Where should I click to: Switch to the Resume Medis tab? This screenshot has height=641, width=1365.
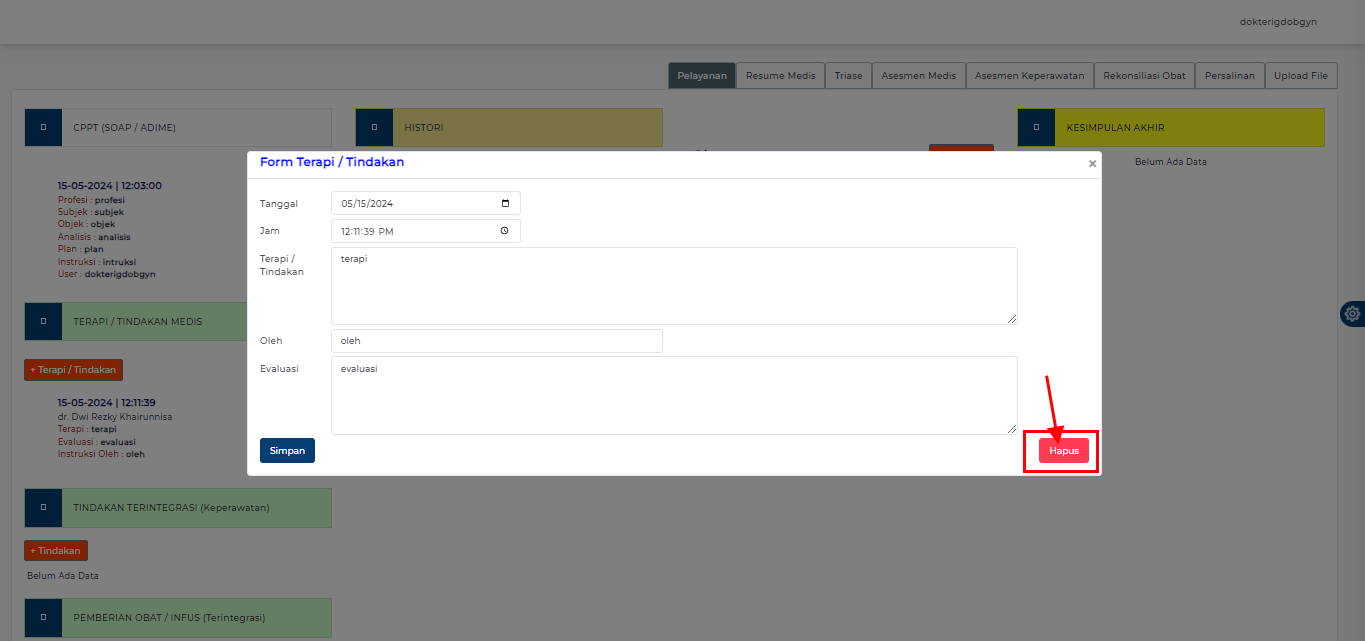(780, 75)
